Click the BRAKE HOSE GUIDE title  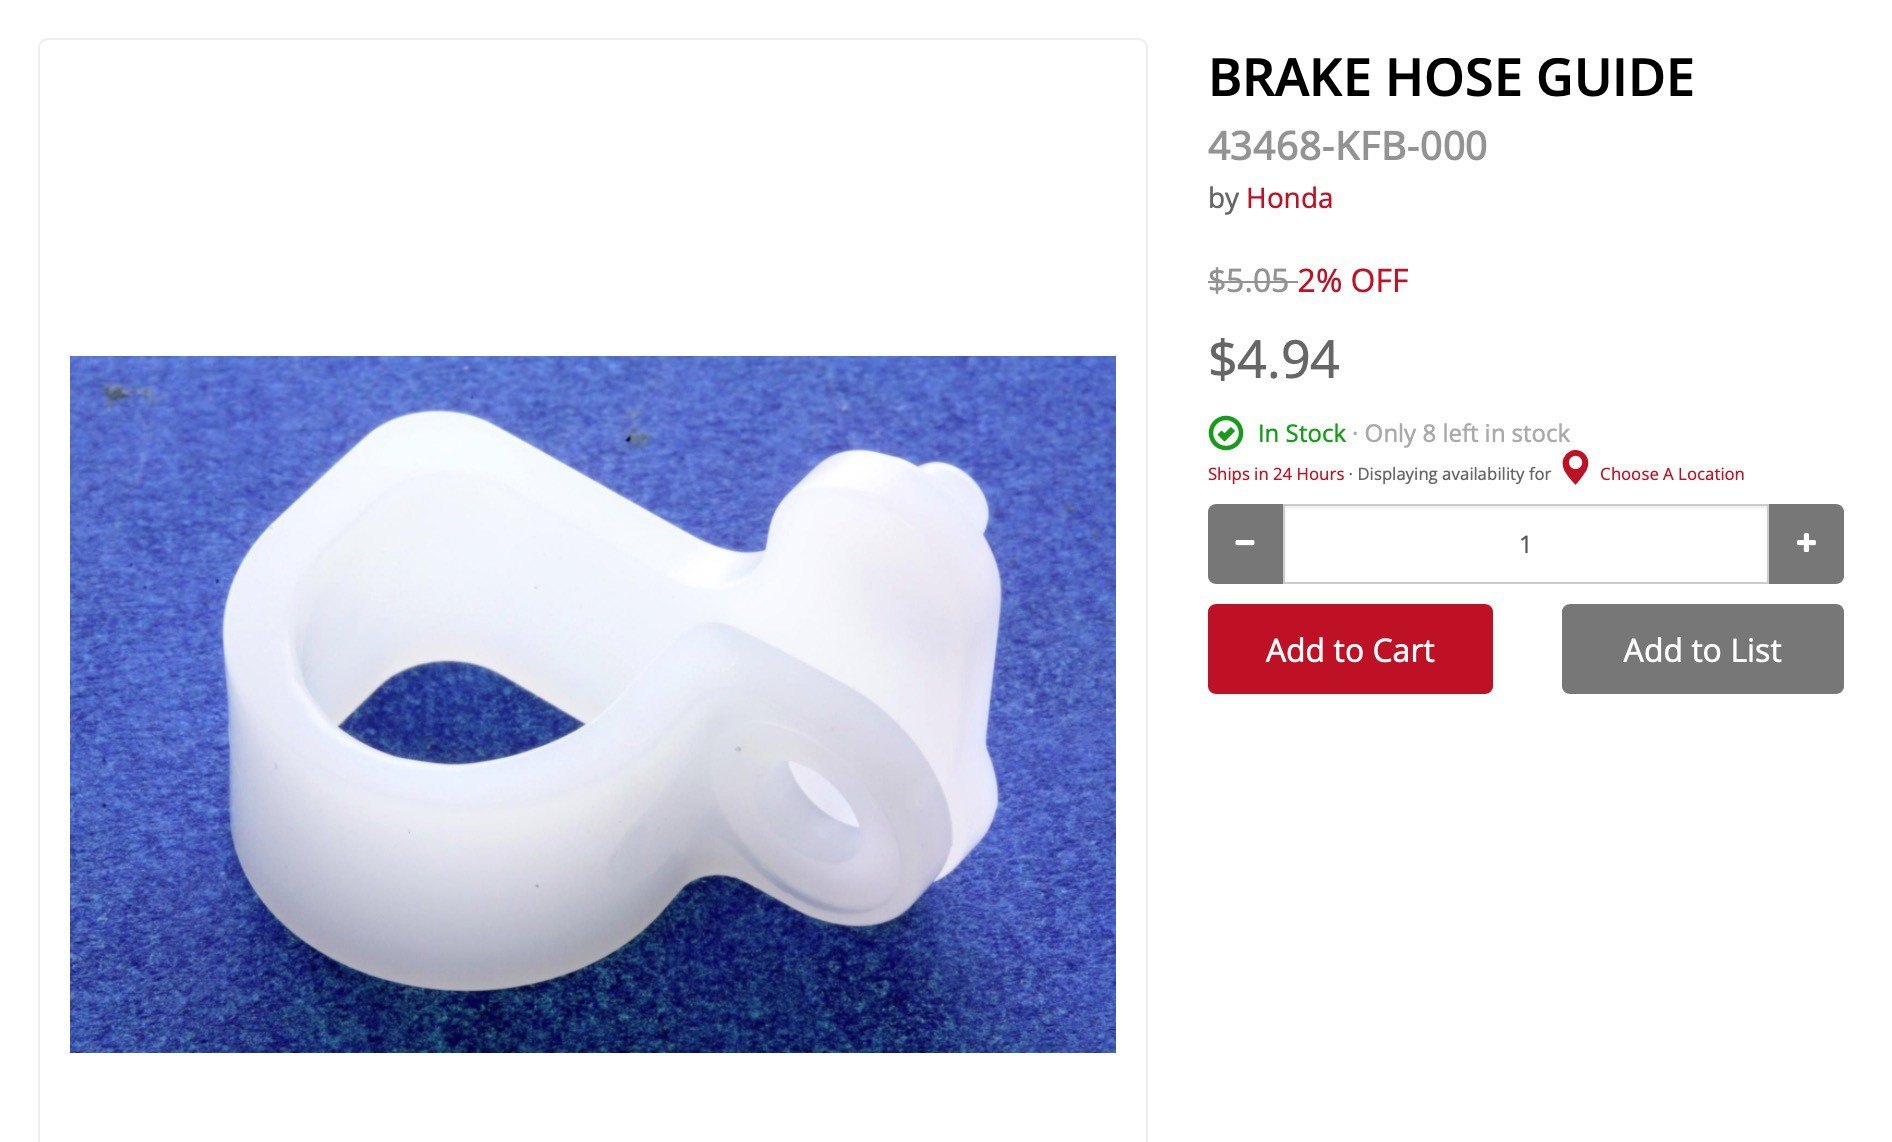click(1451, 78)
